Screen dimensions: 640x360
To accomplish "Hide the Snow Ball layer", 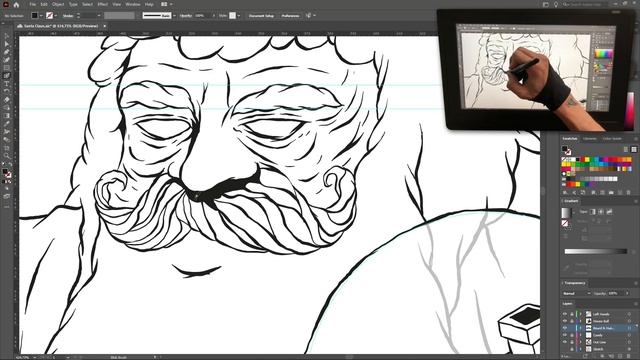I will click(x=565, y=321).
